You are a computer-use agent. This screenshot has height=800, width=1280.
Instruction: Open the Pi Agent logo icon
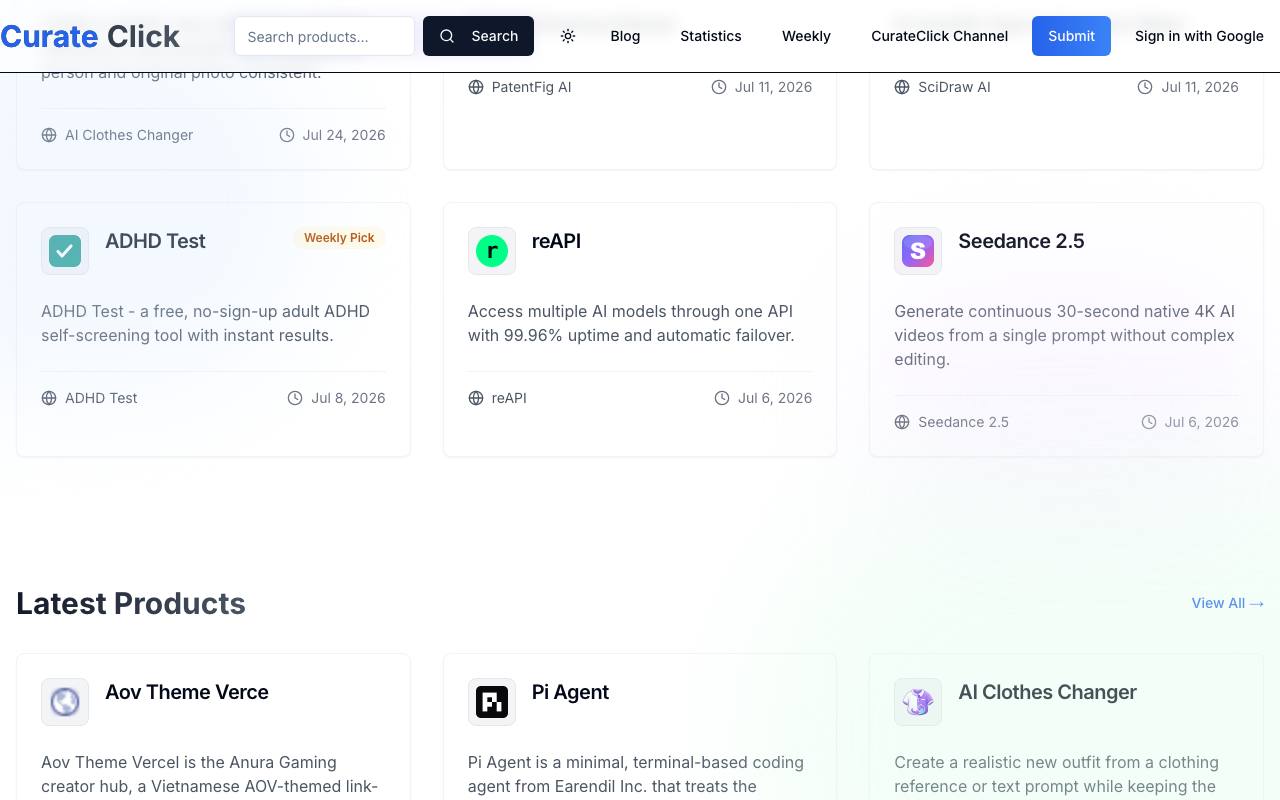(492, 702)
